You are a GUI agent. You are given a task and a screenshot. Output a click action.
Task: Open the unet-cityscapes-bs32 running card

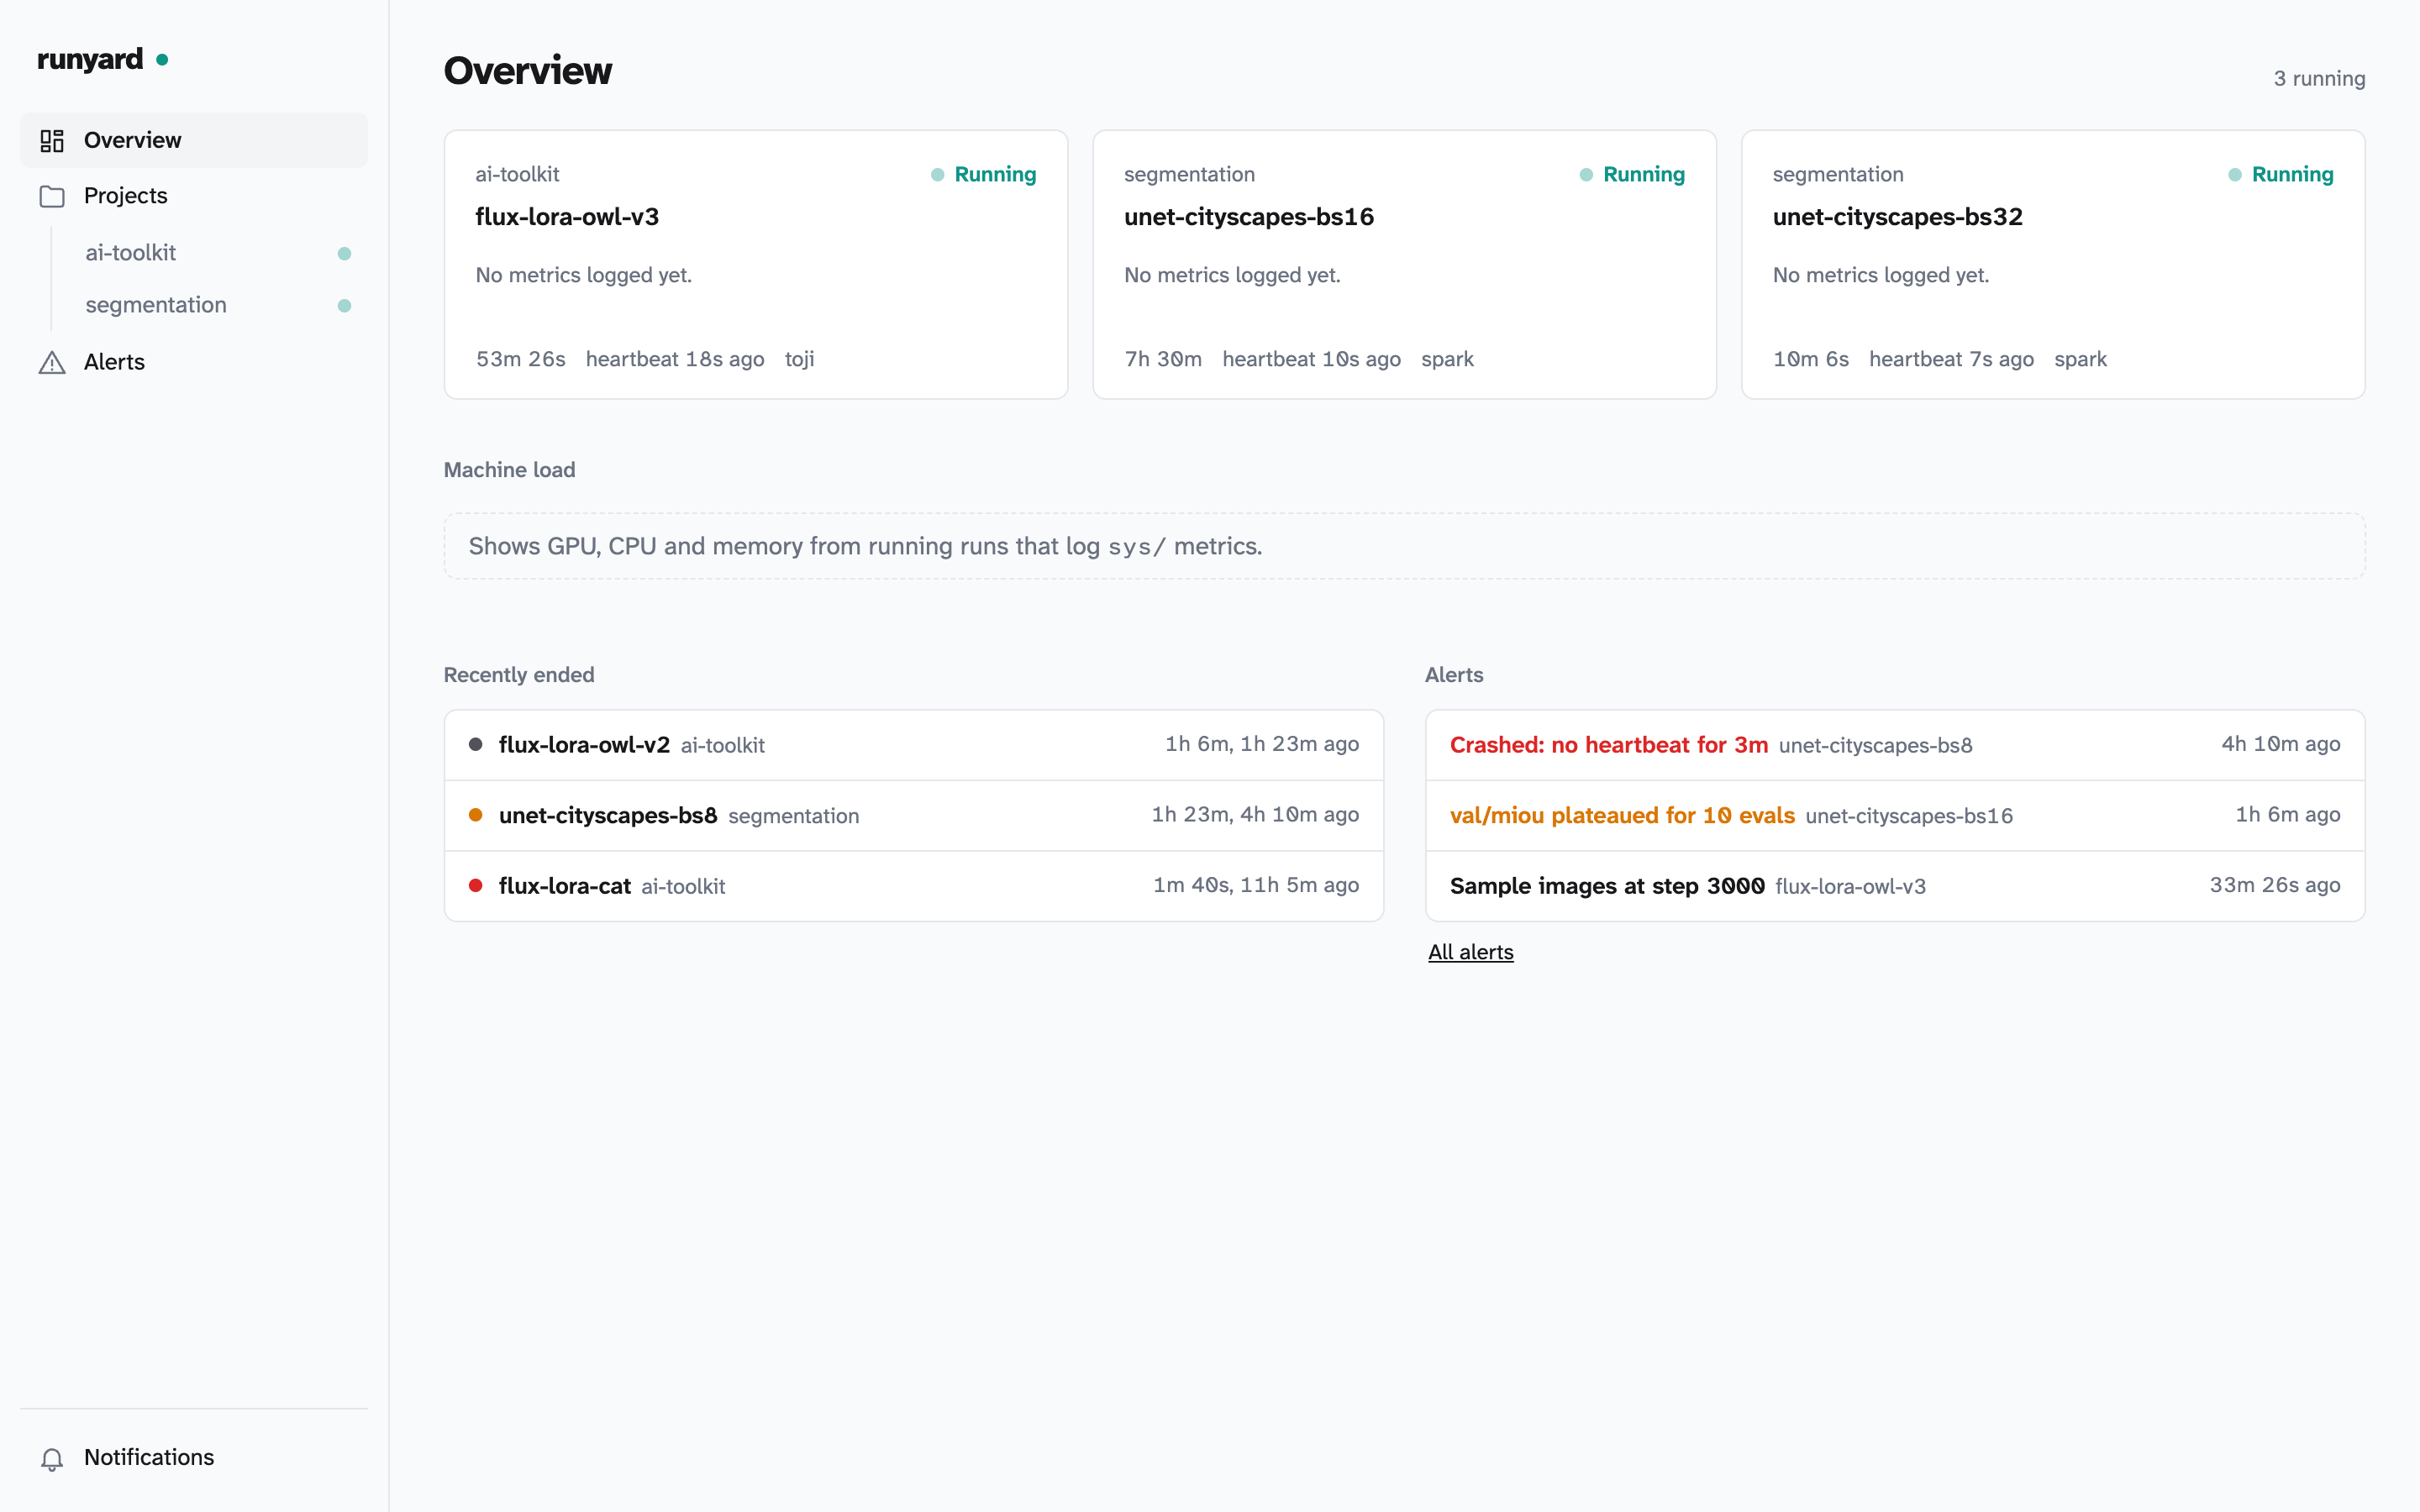click(x=2053, y=265)
